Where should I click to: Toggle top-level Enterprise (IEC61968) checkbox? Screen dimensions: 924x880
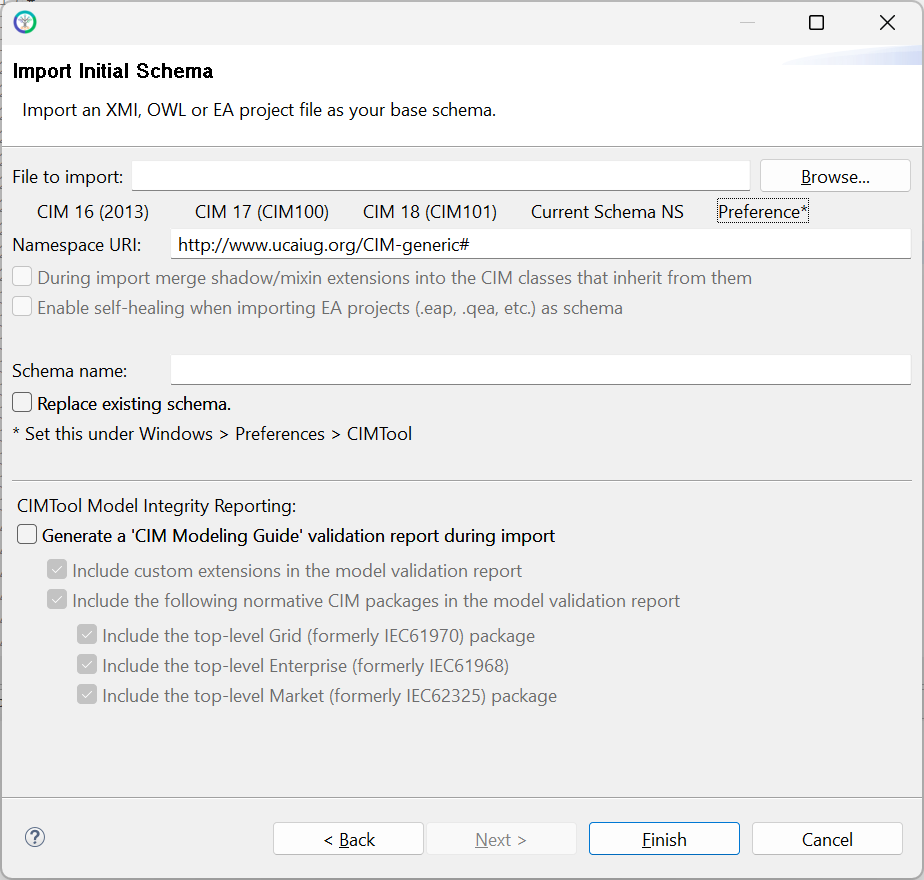click(x=87, y=664)
